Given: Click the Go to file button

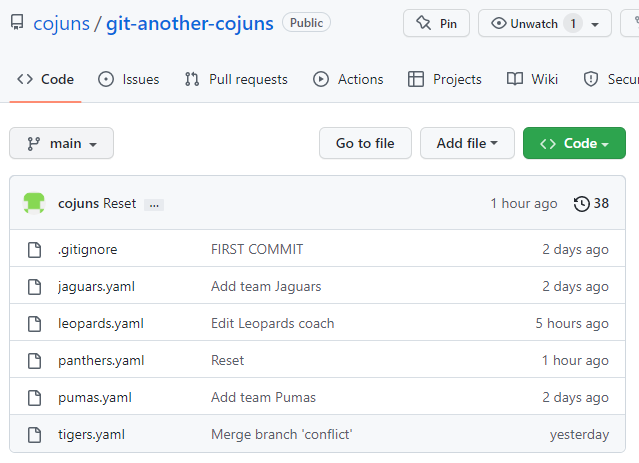Looking at the screenshot, I should [x=365, y=143].
